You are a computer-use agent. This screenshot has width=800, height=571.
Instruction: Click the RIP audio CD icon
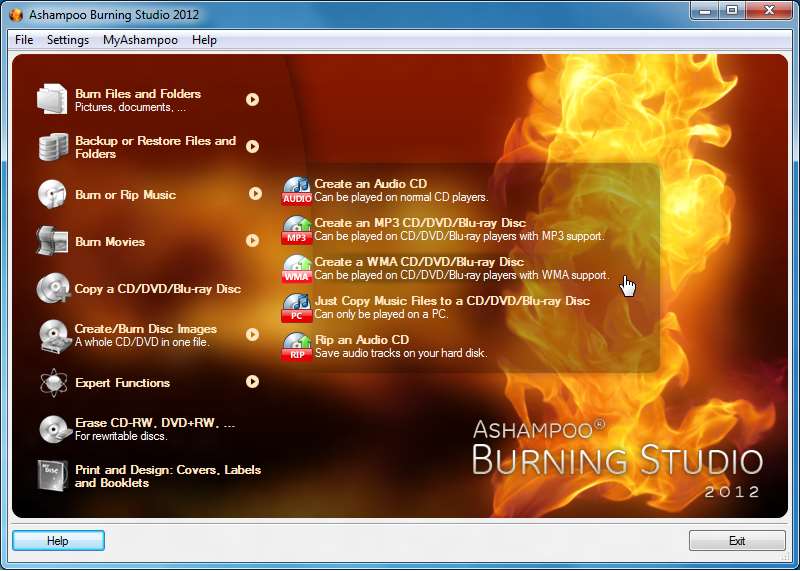pos(297,347)
